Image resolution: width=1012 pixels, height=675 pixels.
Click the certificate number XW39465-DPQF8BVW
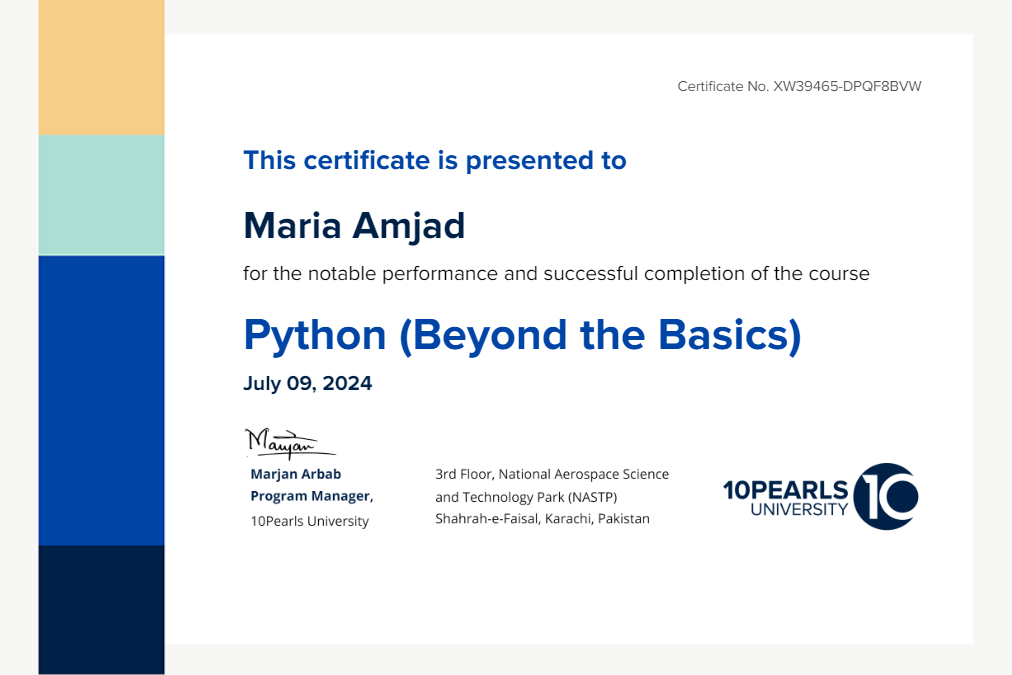[x=846, y=87]
